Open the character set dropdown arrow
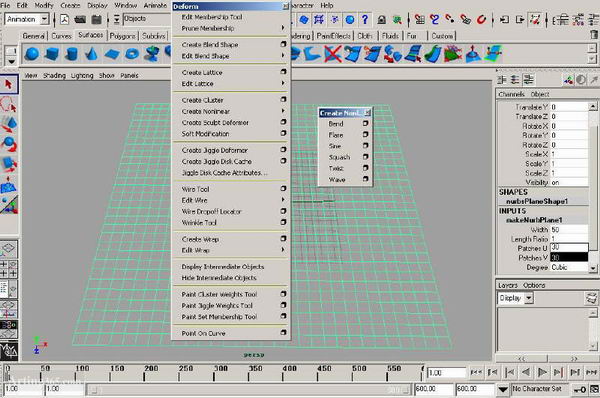Screen dimensions: 600x398 point(503,390)
